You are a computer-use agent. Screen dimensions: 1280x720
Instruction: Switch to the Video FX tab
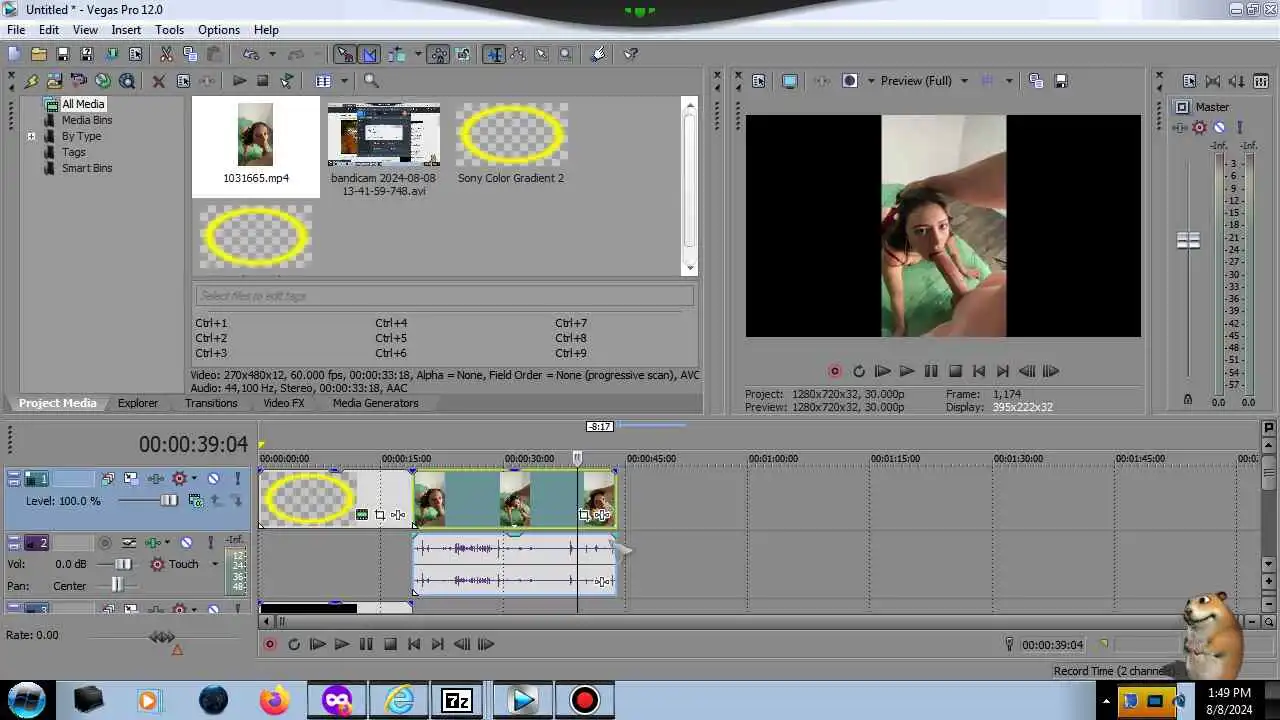click(x=284, y=403)
